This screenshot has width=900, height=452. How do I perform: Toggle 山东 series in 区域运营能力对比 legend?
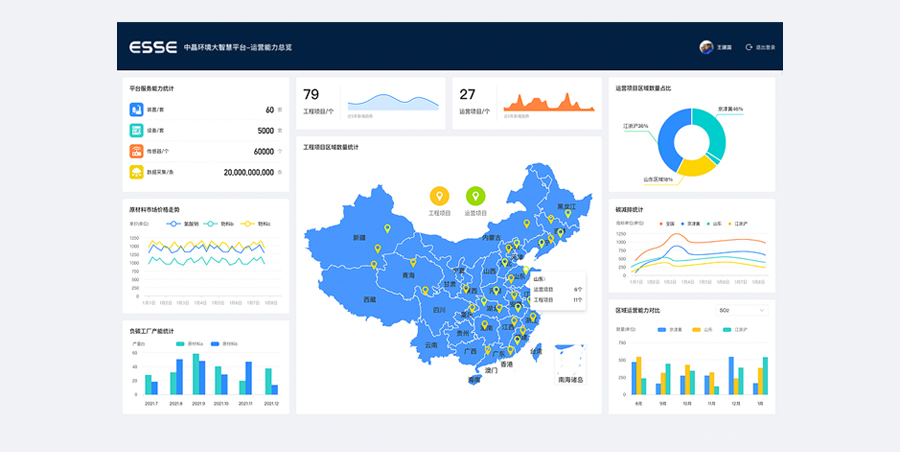click(702, 328)
